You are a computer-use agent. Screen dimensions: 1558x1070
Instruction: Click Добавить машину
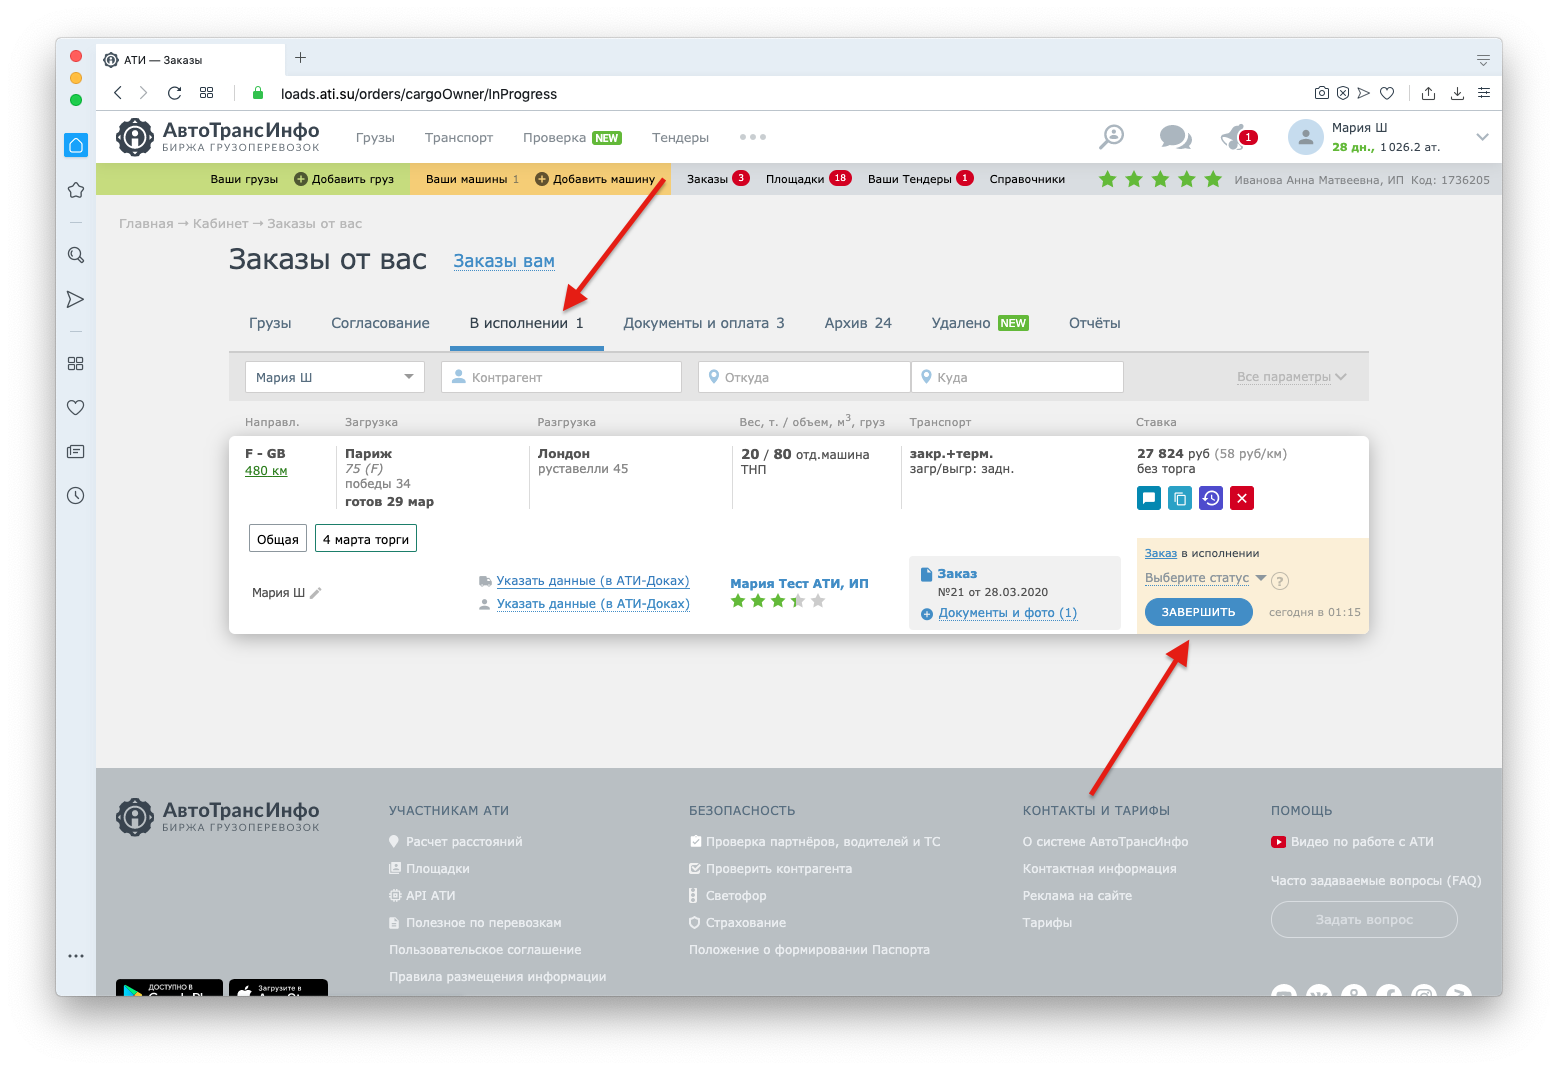(x=595, y=179)
